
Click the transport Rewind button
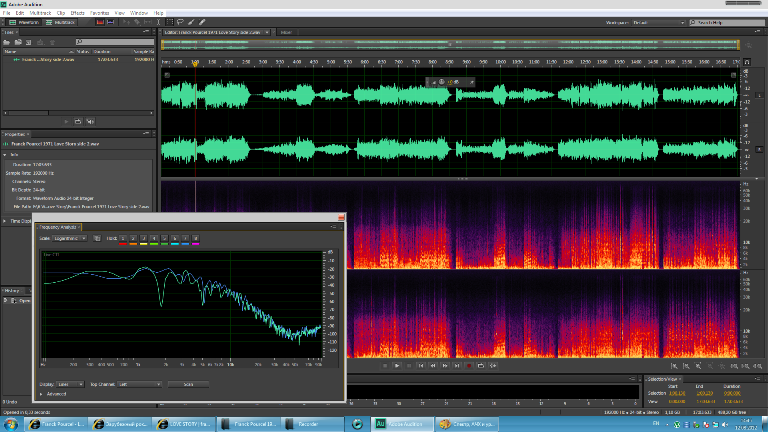pyautogui.click(x=433, y=366)
